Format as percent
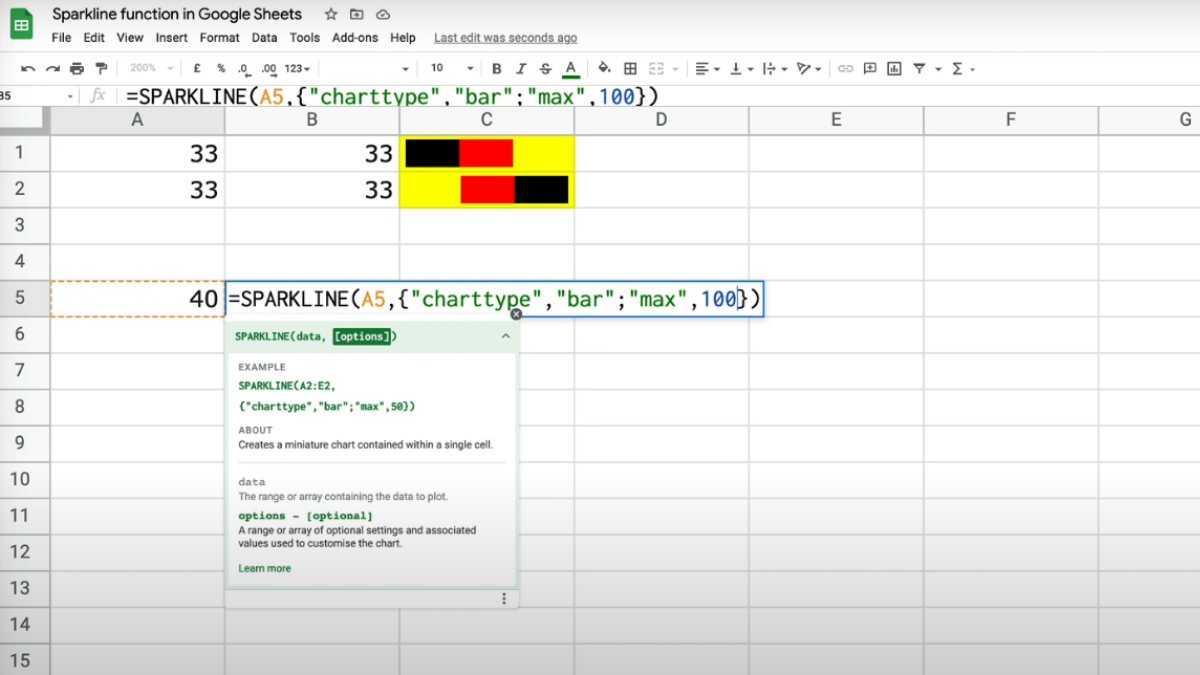This screenshot has height=675, width=1200. (221, 69)
